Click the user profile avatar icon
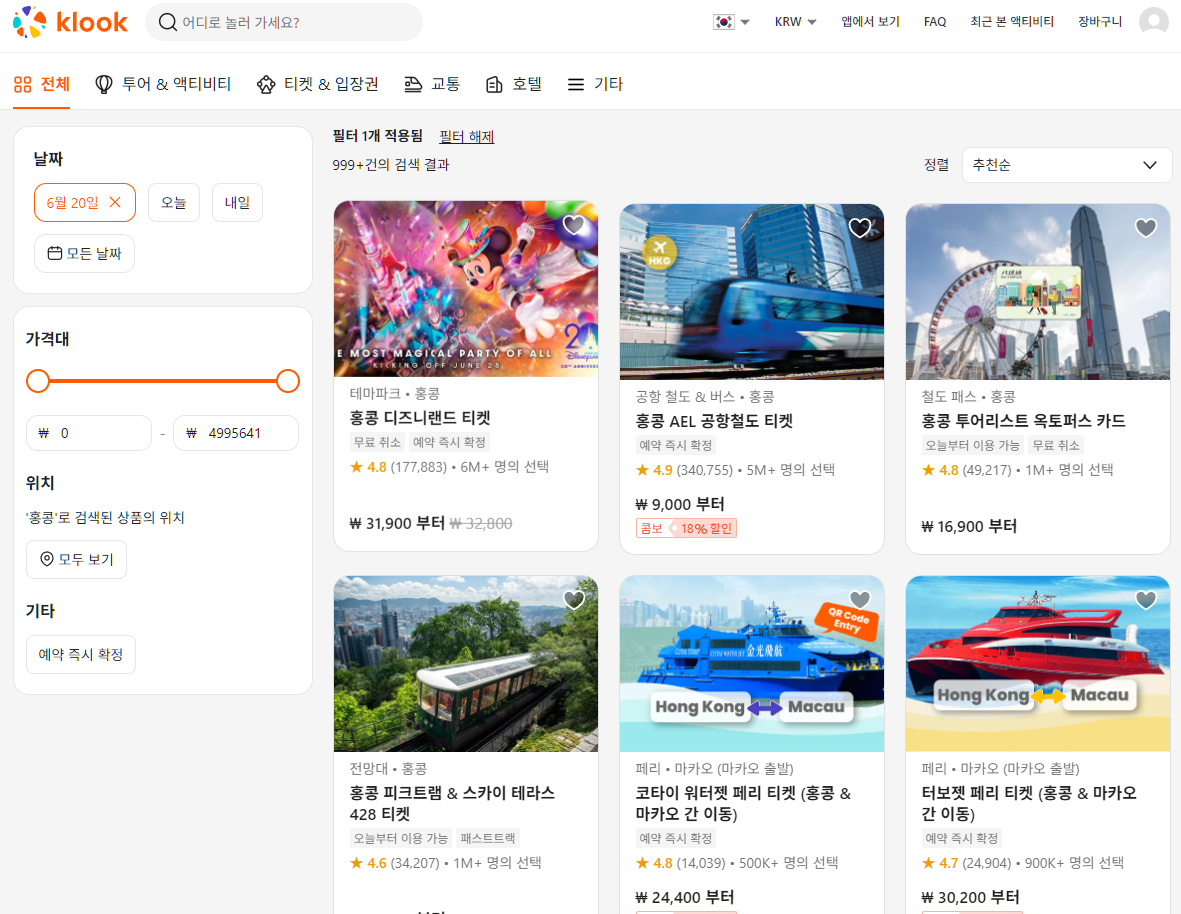The image size is (1181, 914). tap(1153, 22)
